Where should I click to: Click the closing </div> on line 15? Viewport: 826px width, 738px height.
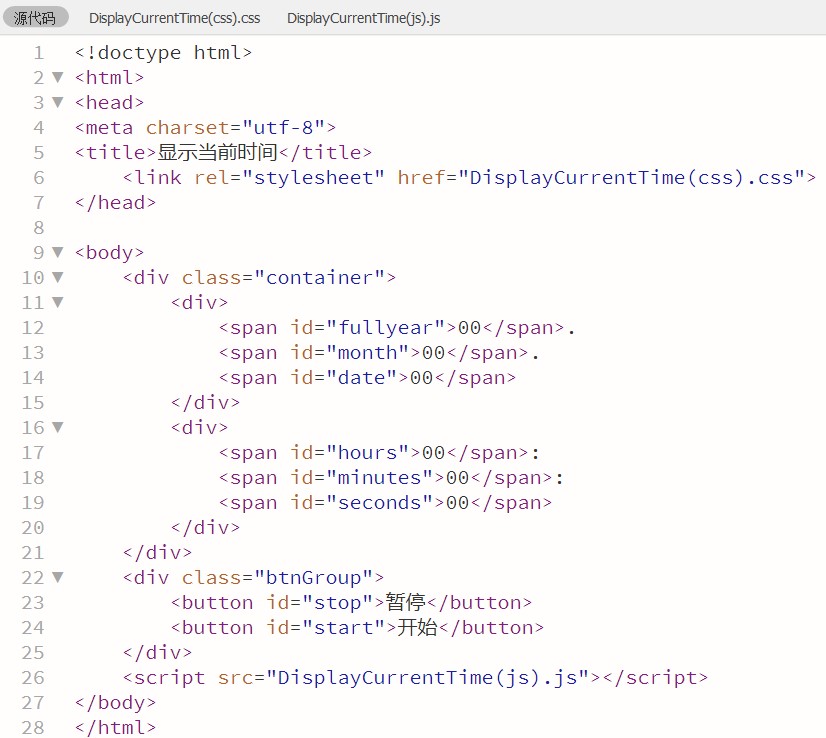[x=205, y=402]
